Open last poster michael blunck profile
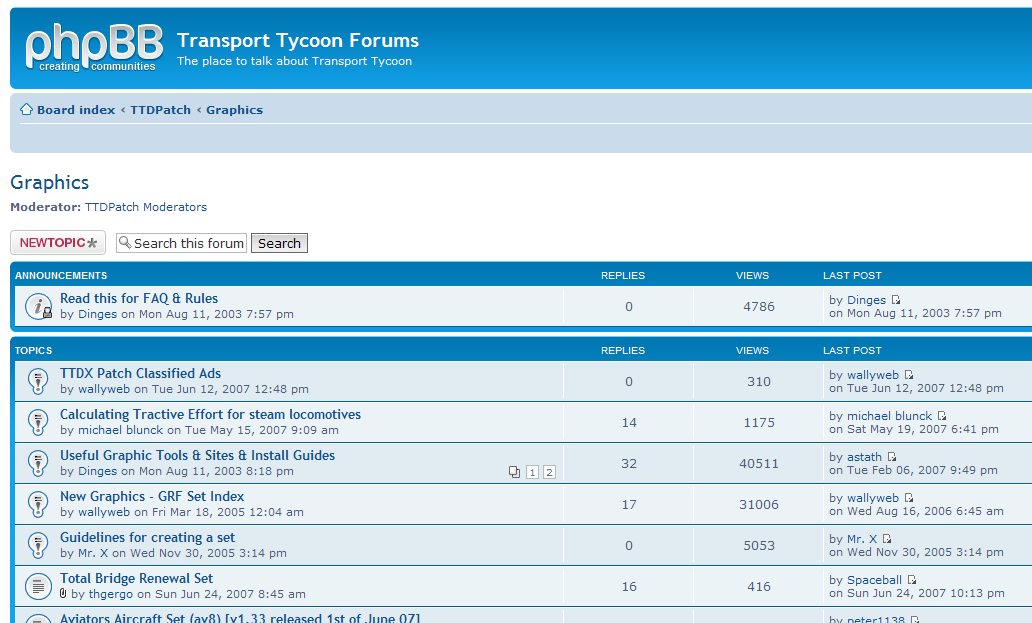The height and width of the screenshot is (623, 1032). pos(889,416)
